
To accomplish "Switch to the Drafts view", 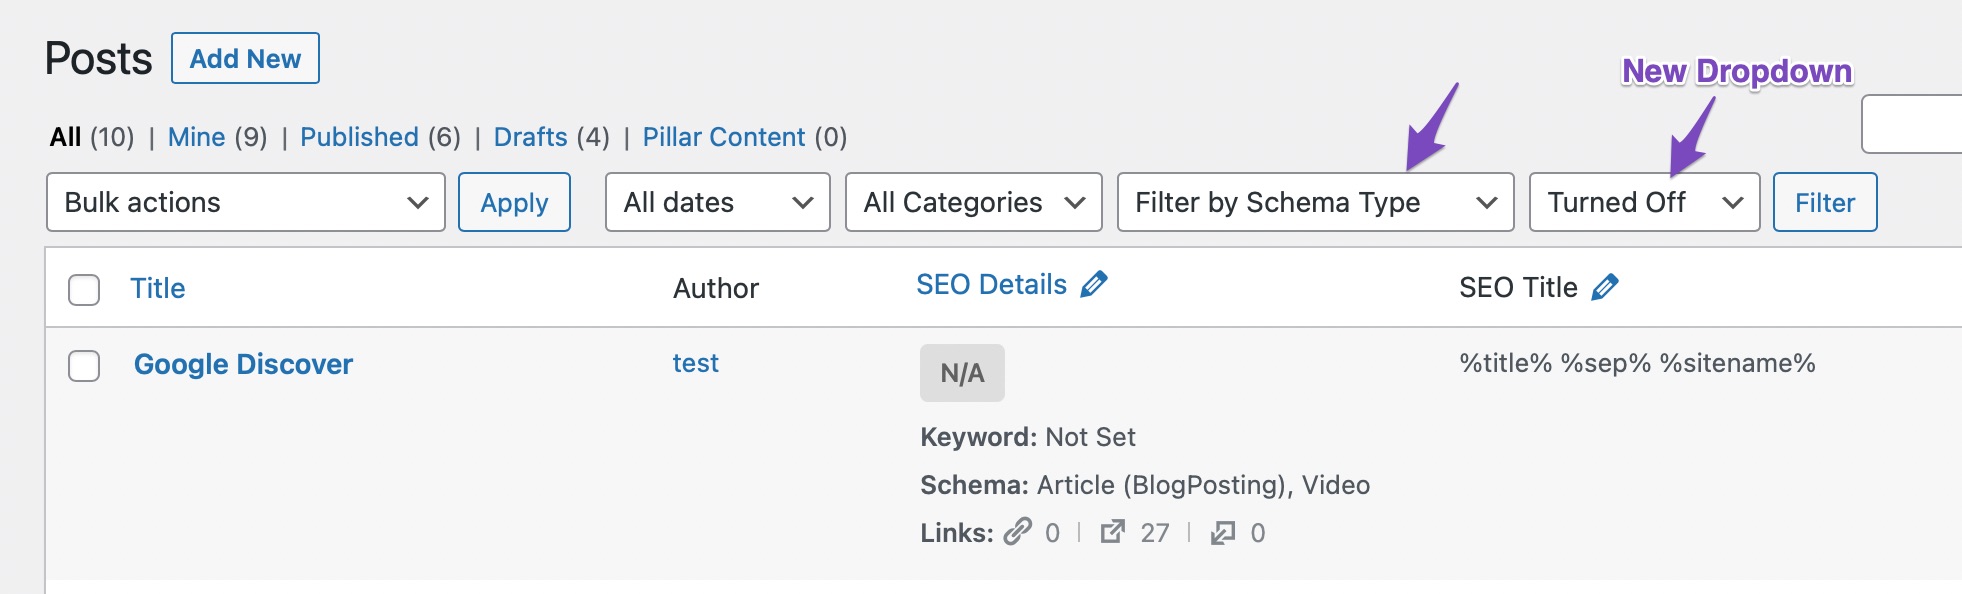I will click(530, 137).
